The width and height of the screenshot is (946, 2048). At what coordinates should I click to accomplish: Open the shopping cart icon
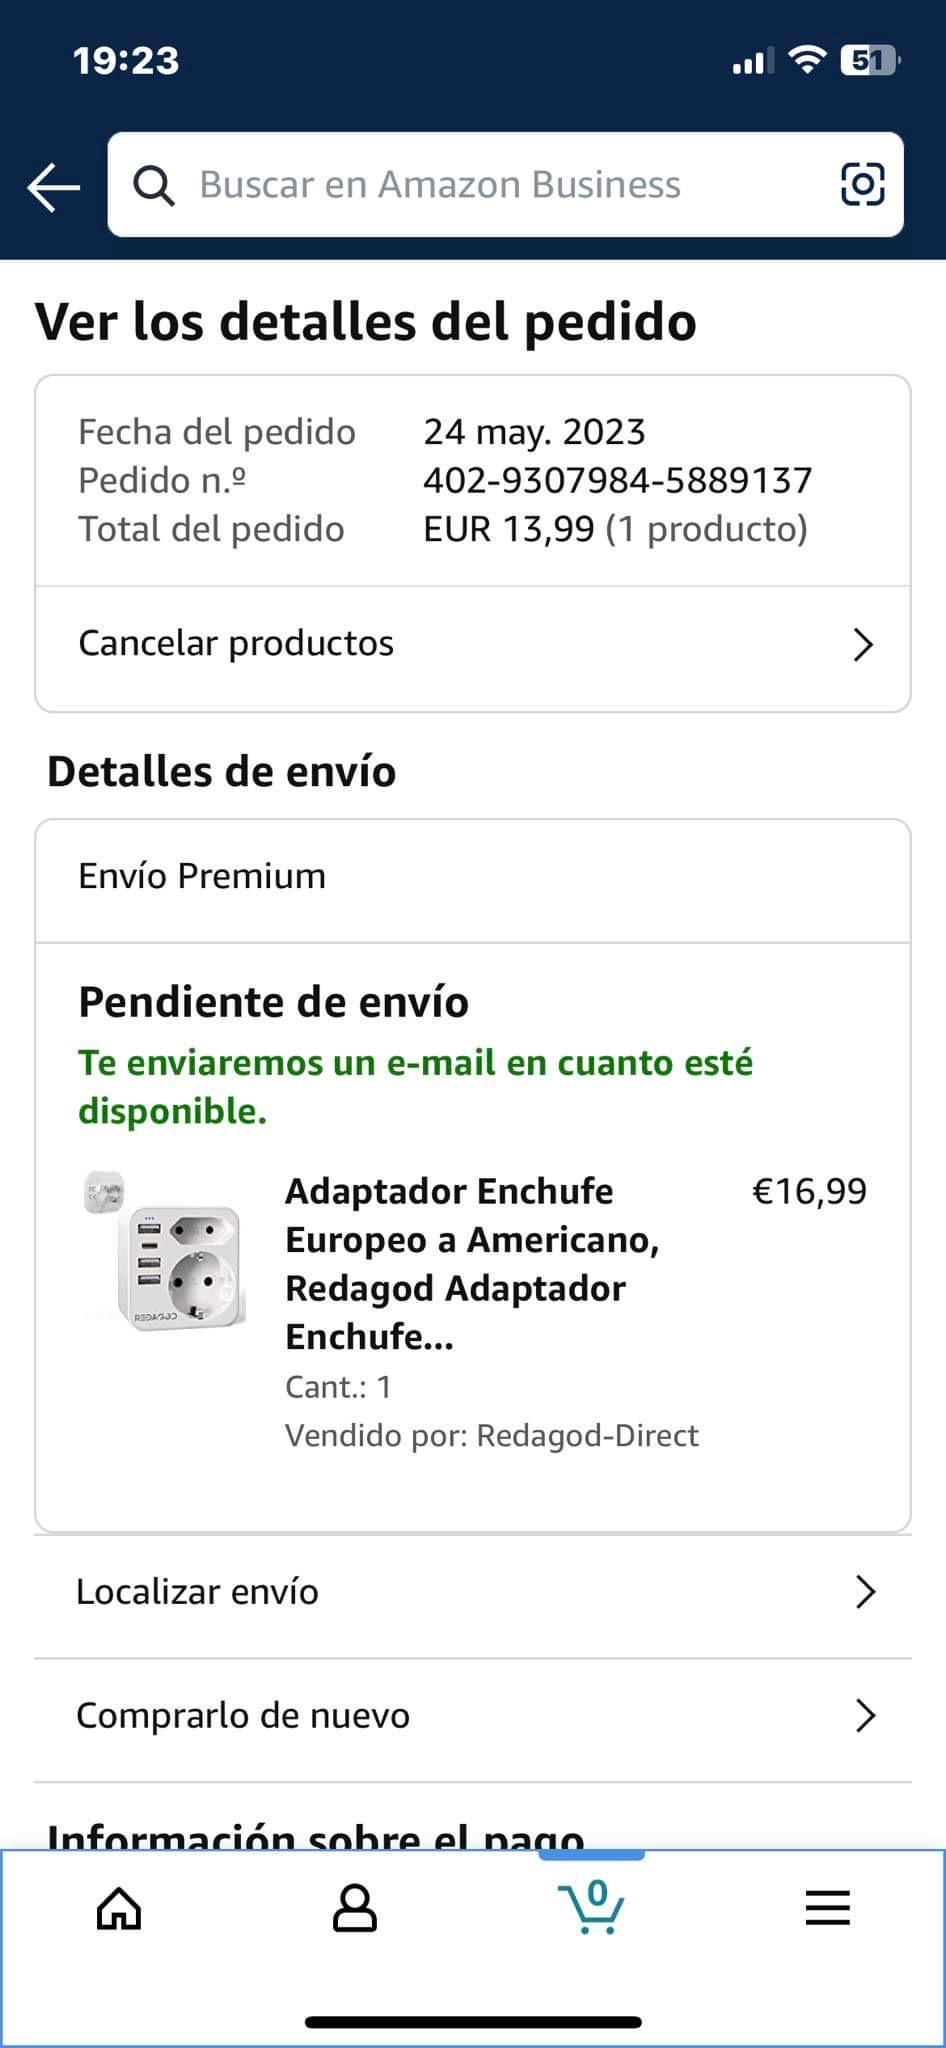(591, 1908)
